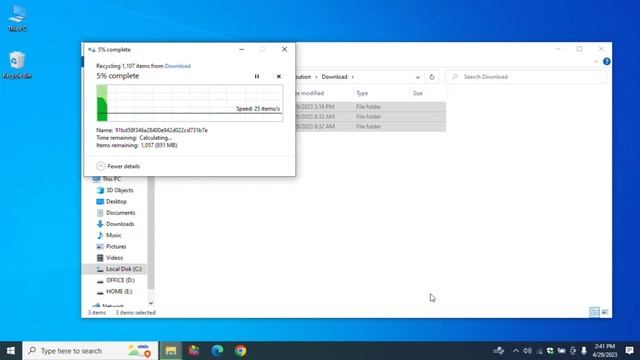640x360 pixels.
Task: Open the notification center
Action: [629, 351]
